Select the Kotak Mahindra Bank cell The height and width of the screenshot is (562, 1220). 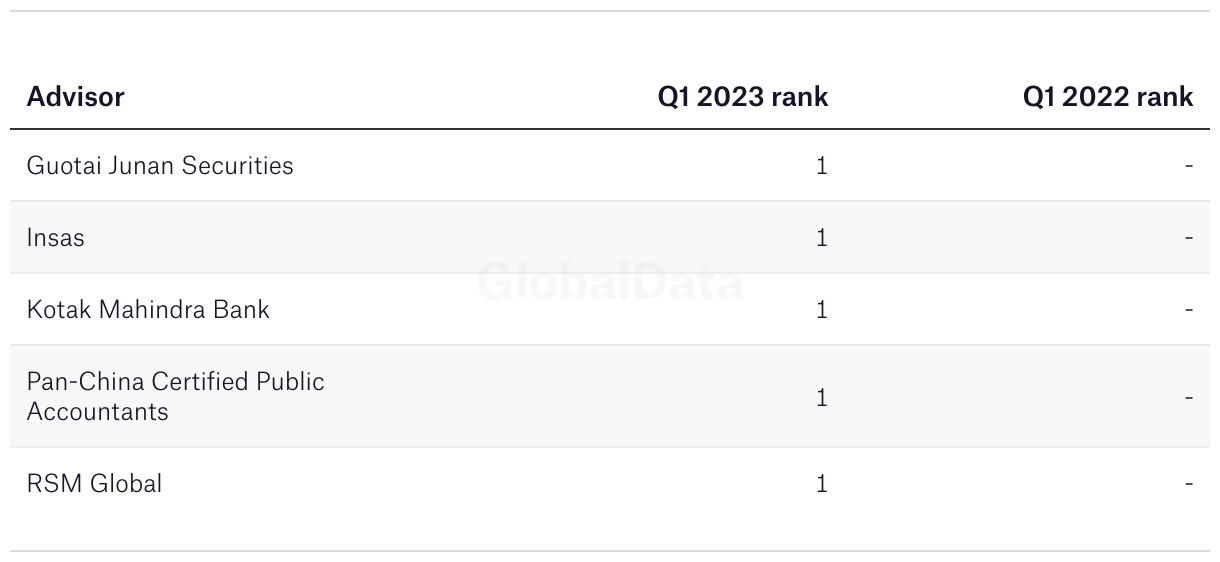tap(148, 310)
